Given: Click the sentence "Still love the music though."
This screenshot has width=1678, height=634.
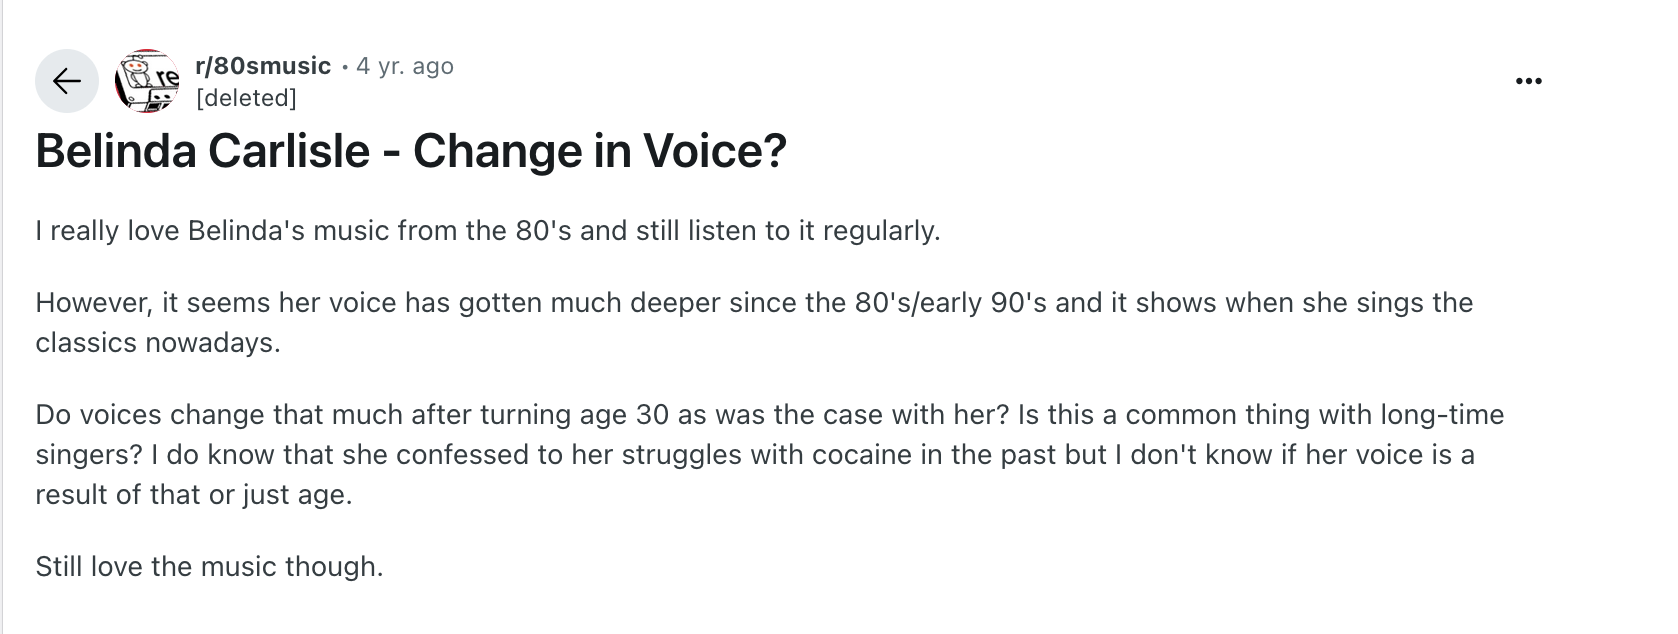Looking at the screenshot, I should [x=209, y=567].
